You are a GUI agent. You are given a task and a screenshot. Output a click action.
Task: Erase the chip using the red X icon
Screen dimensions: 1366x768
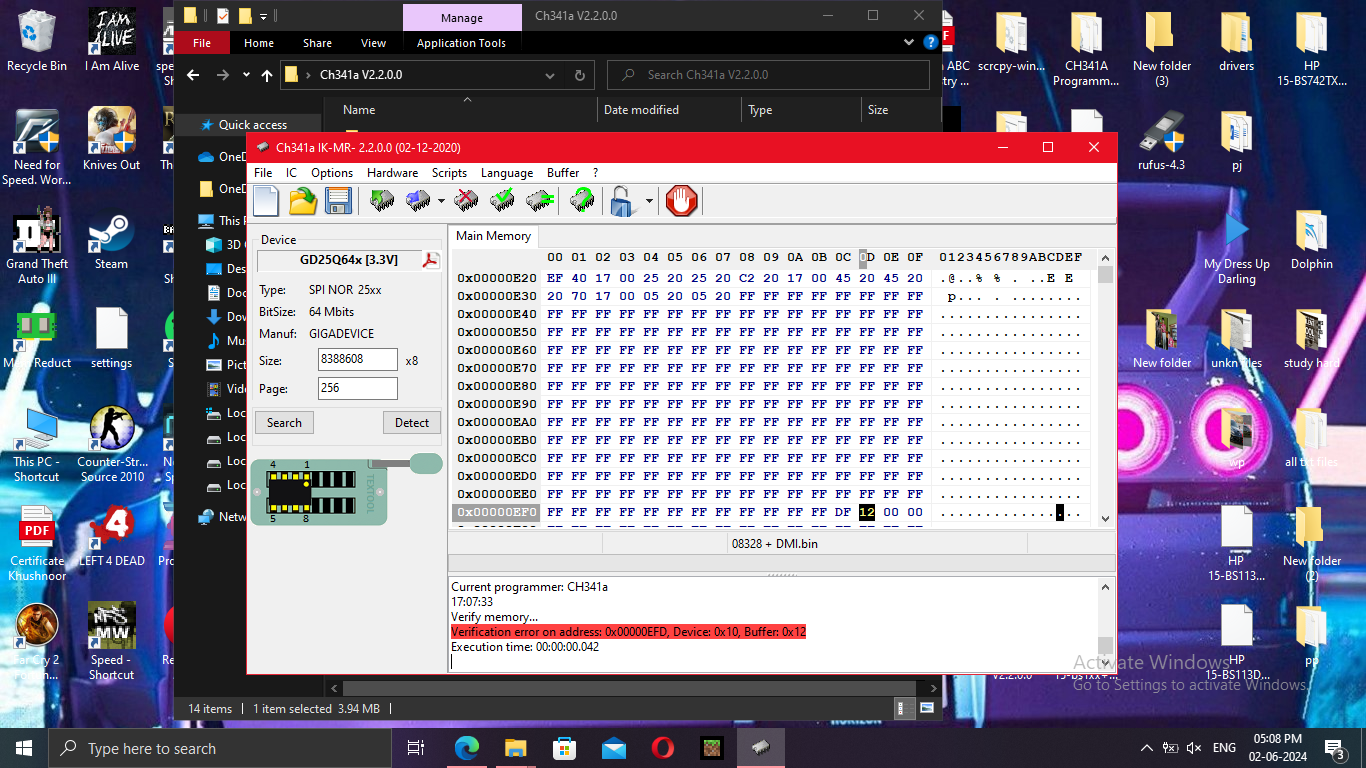click(x=466, y=201)
